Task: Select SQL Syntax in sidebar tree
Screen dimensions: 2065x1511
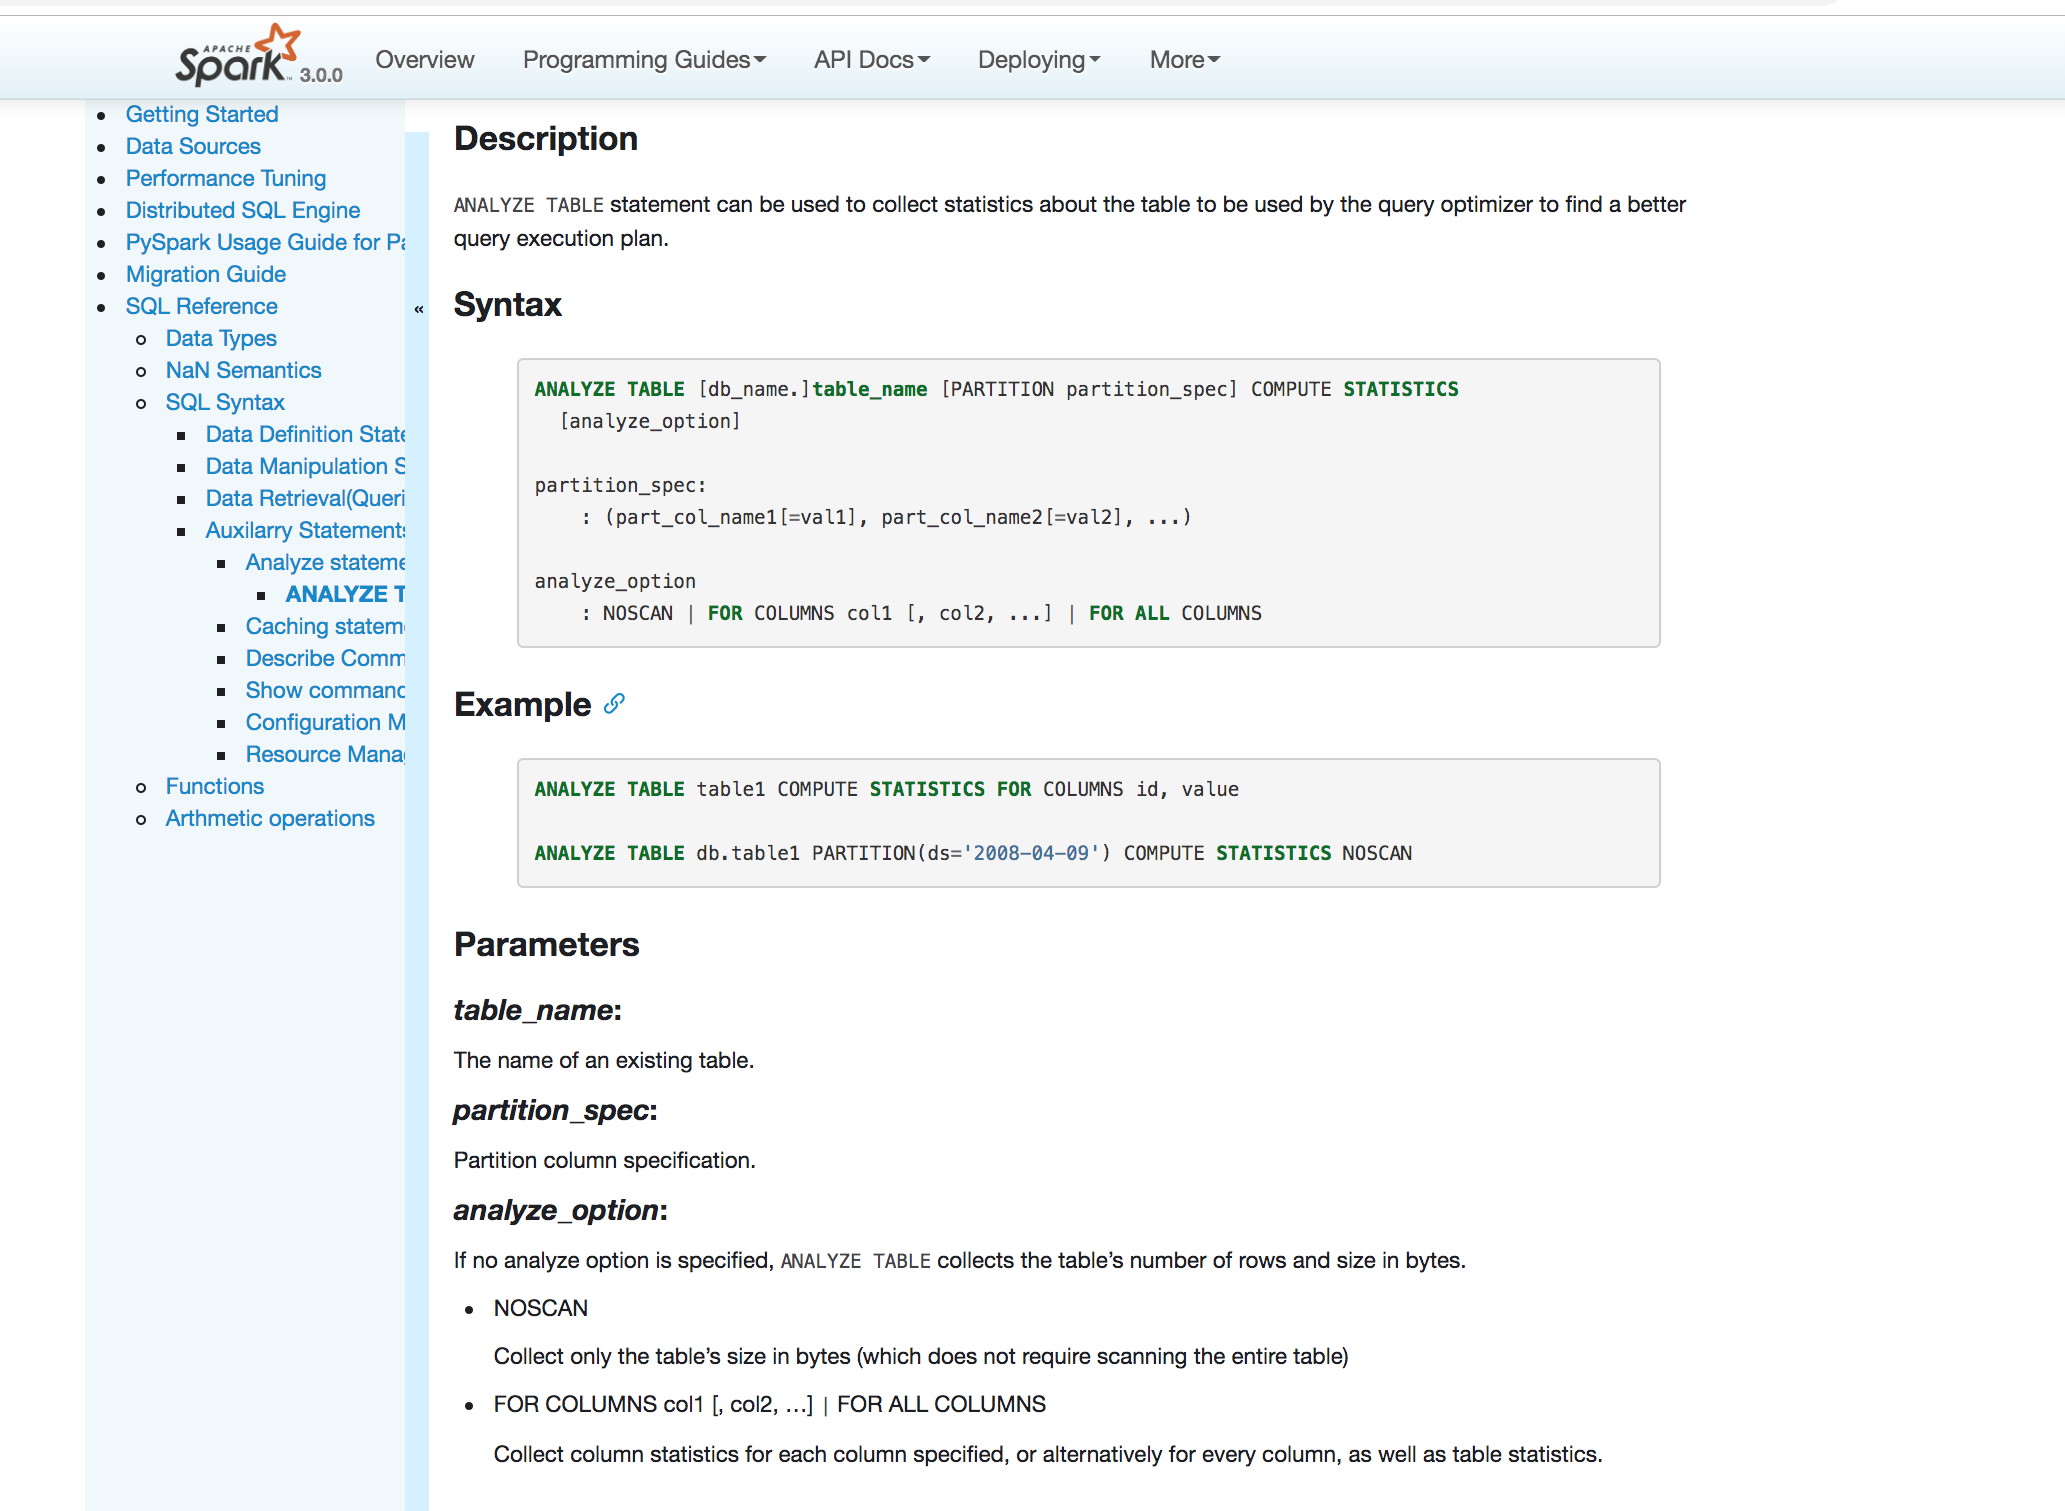Action: (x=225, y=402)
